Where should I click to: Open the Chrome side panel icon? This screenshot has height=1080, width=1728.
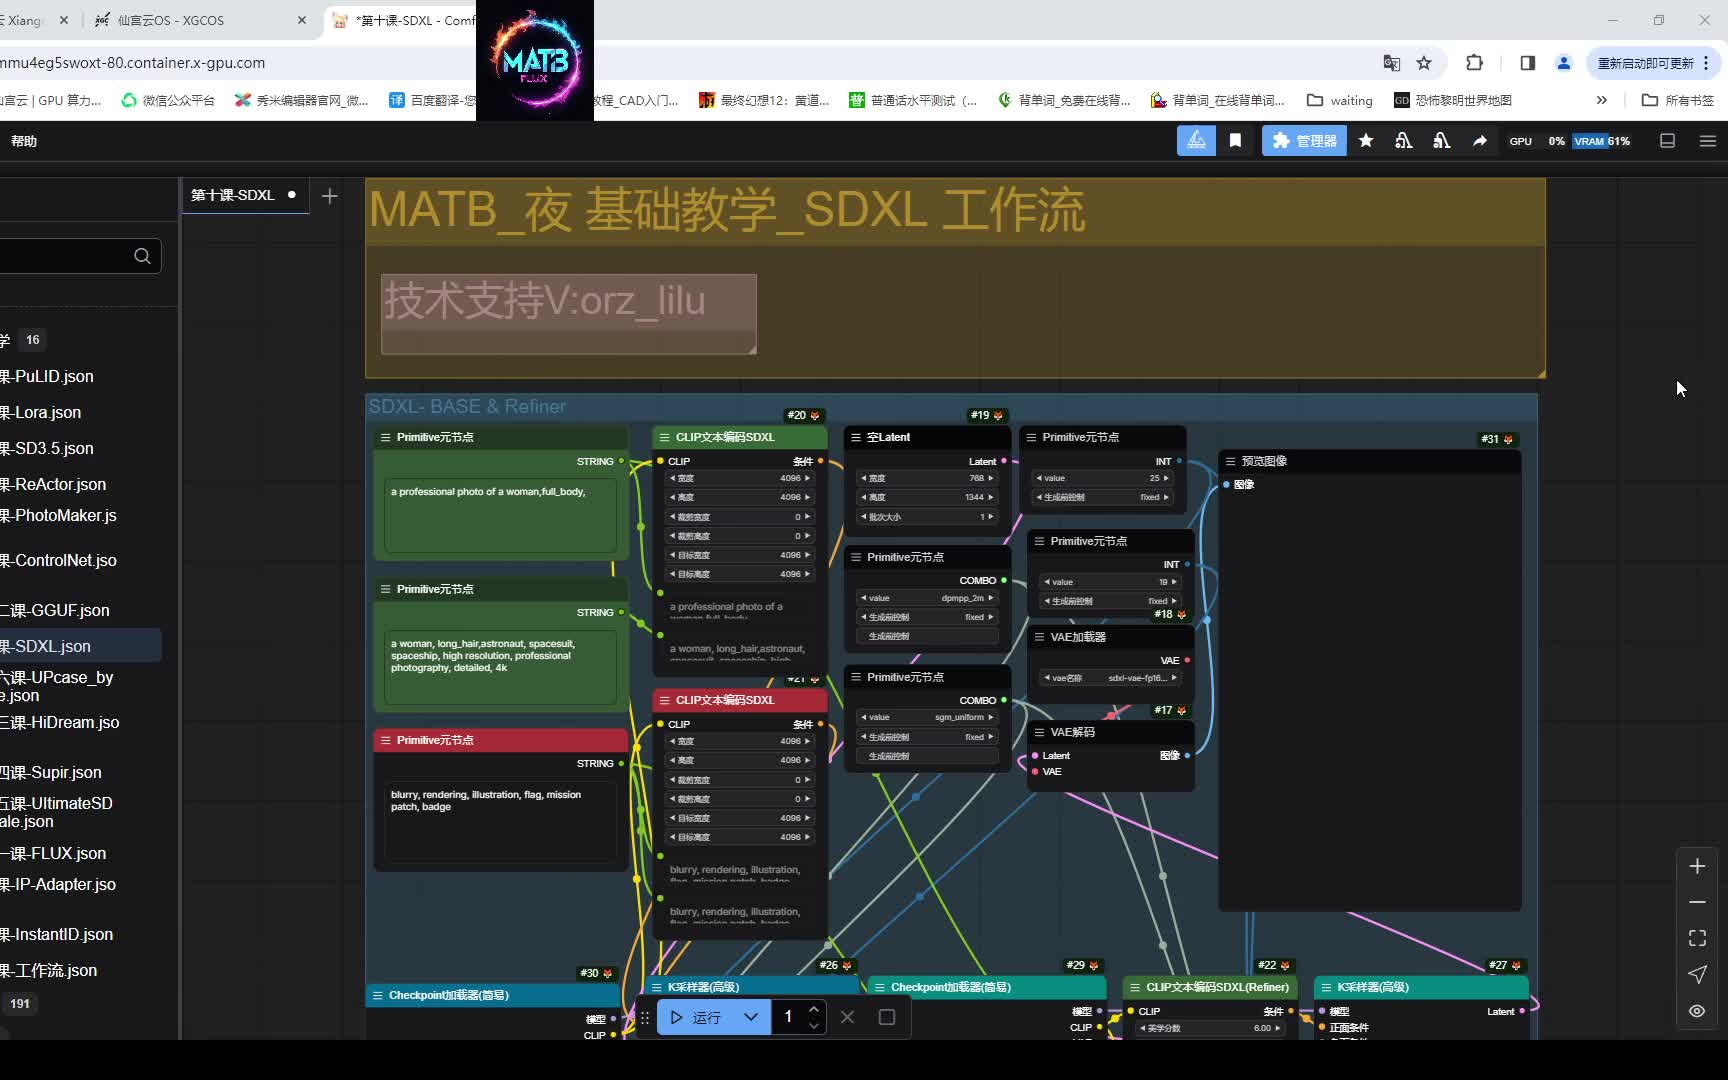1527,63
